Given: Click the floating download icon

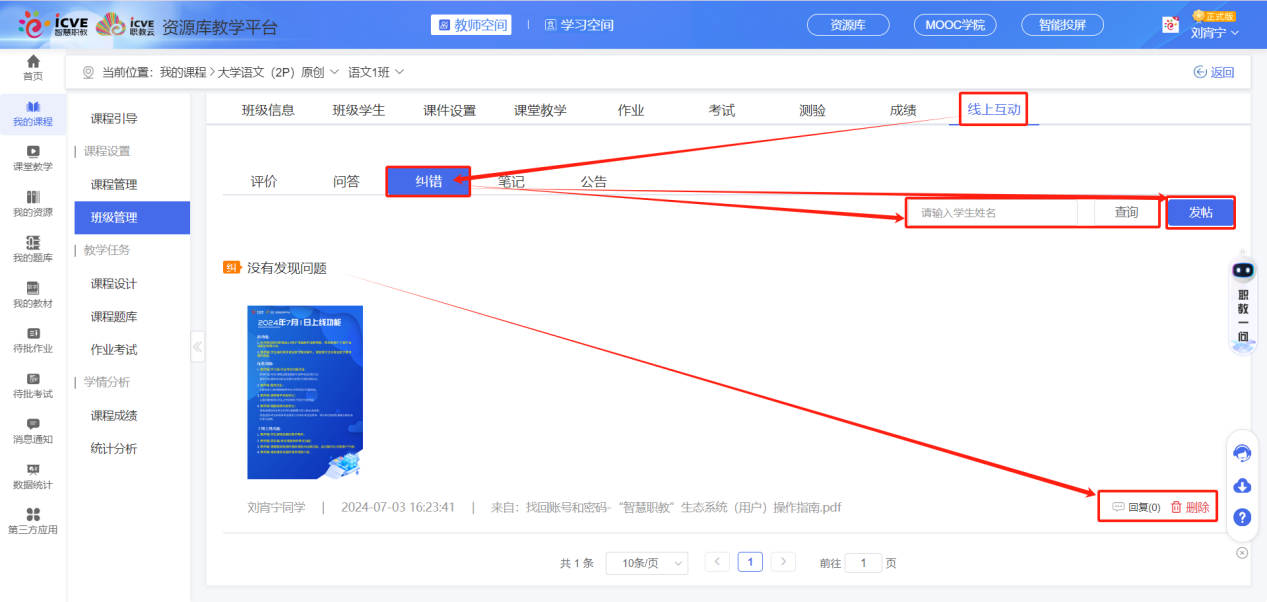Looking at the screenshot, I should [1242, 485].
